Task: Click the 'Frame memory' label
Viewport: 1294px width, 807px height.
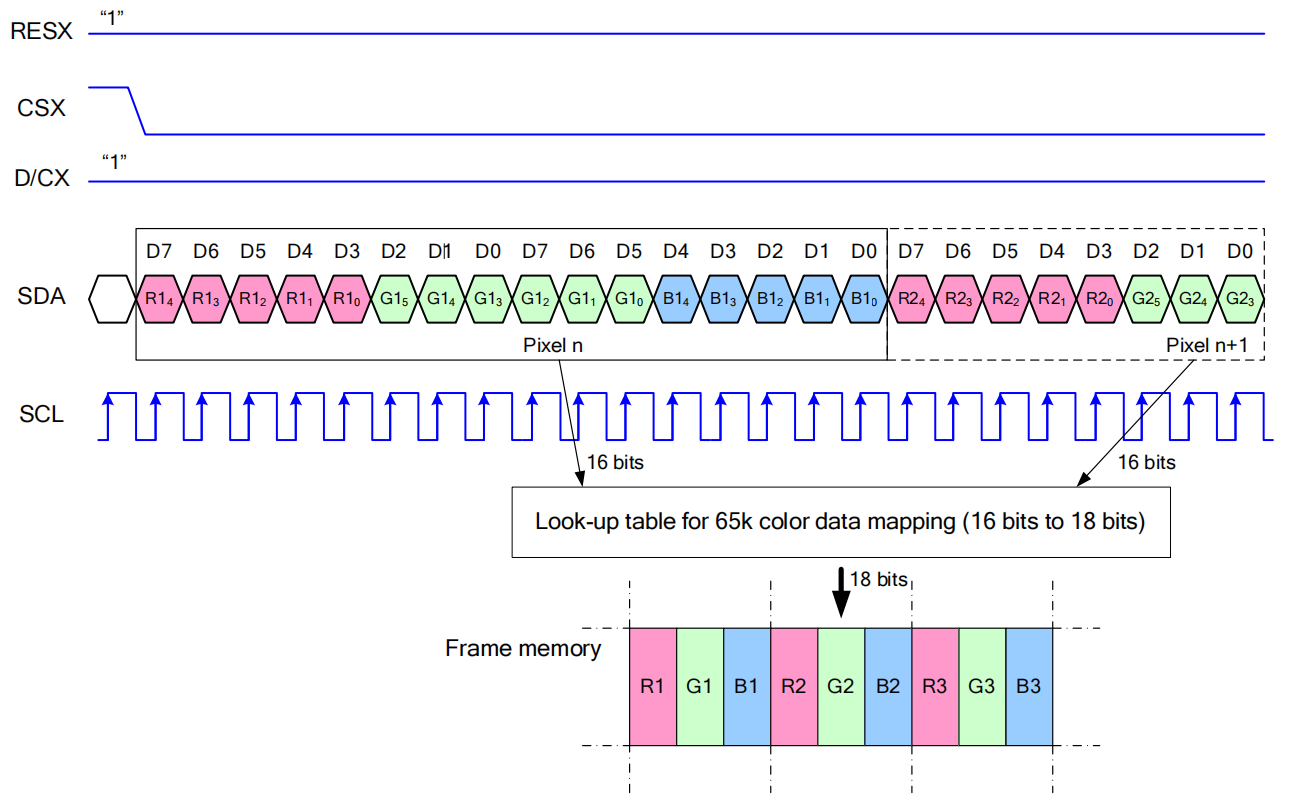Action: 523,648
